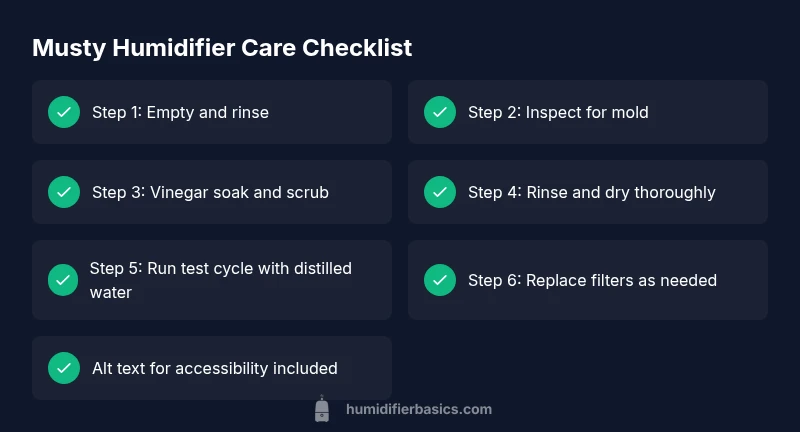The height and width of the screenshot is (432, 800).
Task: Toggle checkmark beside 'Vinegar soak and scrub'
Action: tap(64, 192)
